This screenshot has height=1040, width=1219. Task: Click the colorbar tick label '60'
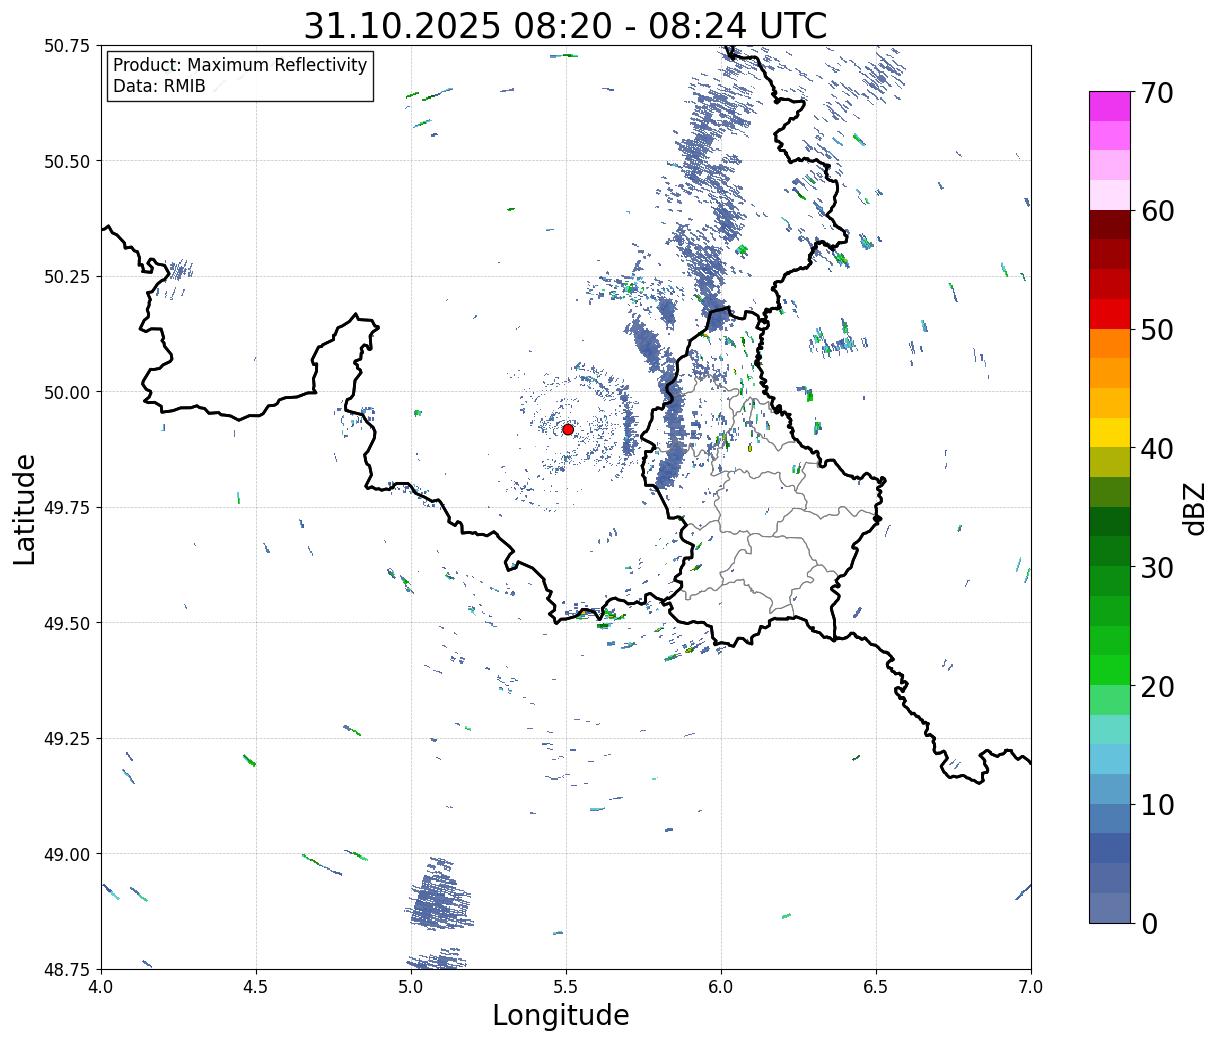(x=1156, y=211)
